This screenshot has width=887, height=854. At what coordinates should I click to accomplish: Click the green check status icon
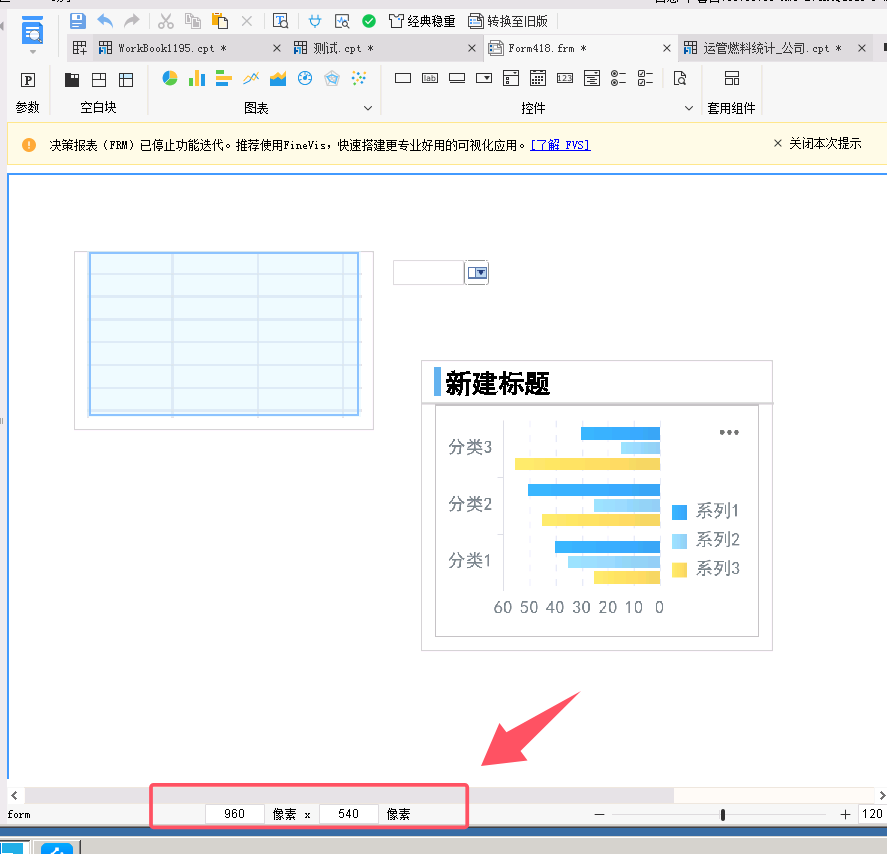[x=369, y=20]
